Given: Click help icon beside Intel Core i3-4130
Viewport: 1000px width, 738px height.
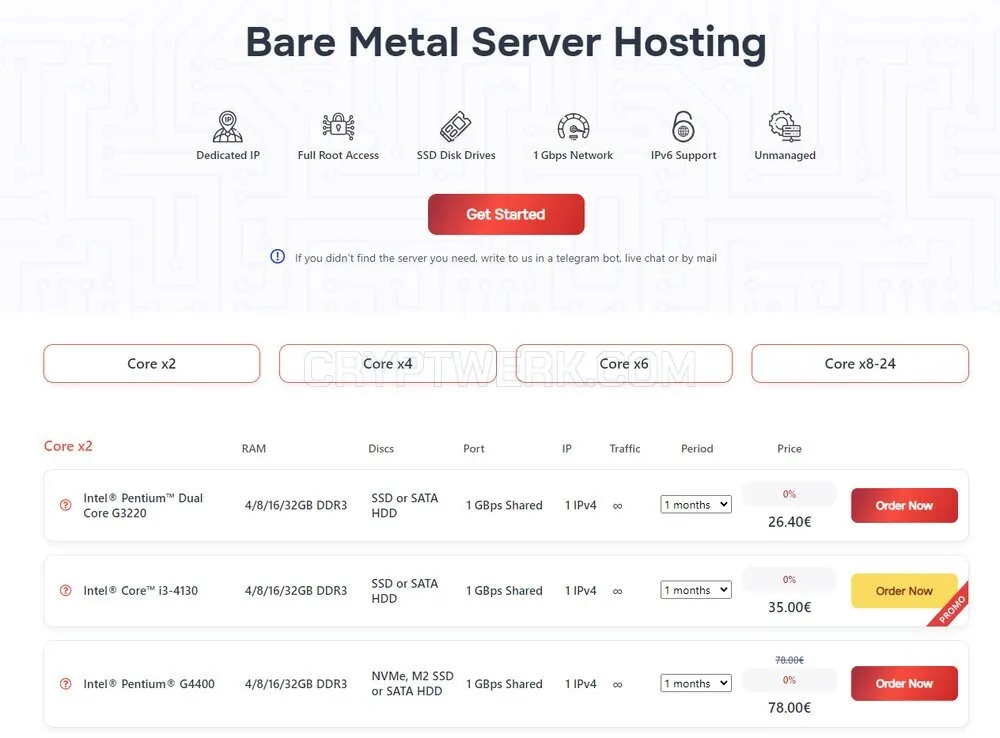Looking at the screenshot, I should coord(65,591).
